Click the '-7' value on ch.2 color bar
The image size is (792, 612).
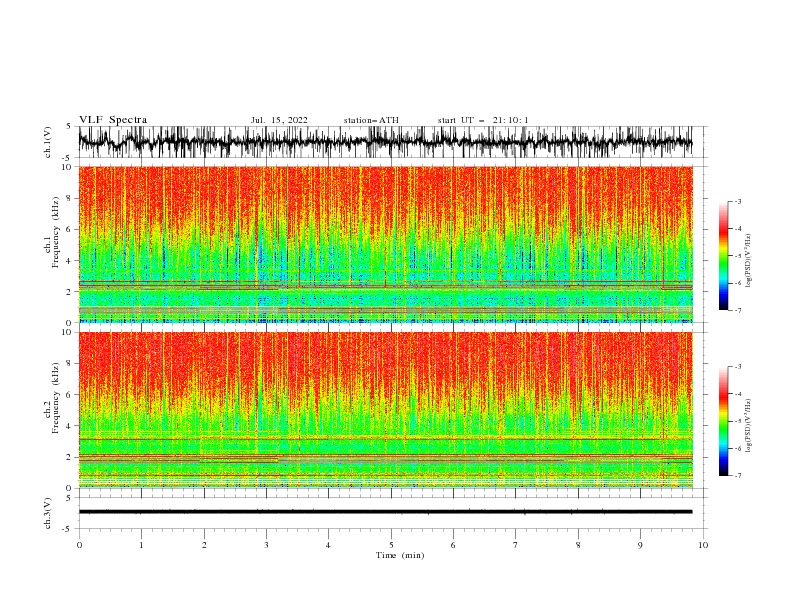point(738,476)
